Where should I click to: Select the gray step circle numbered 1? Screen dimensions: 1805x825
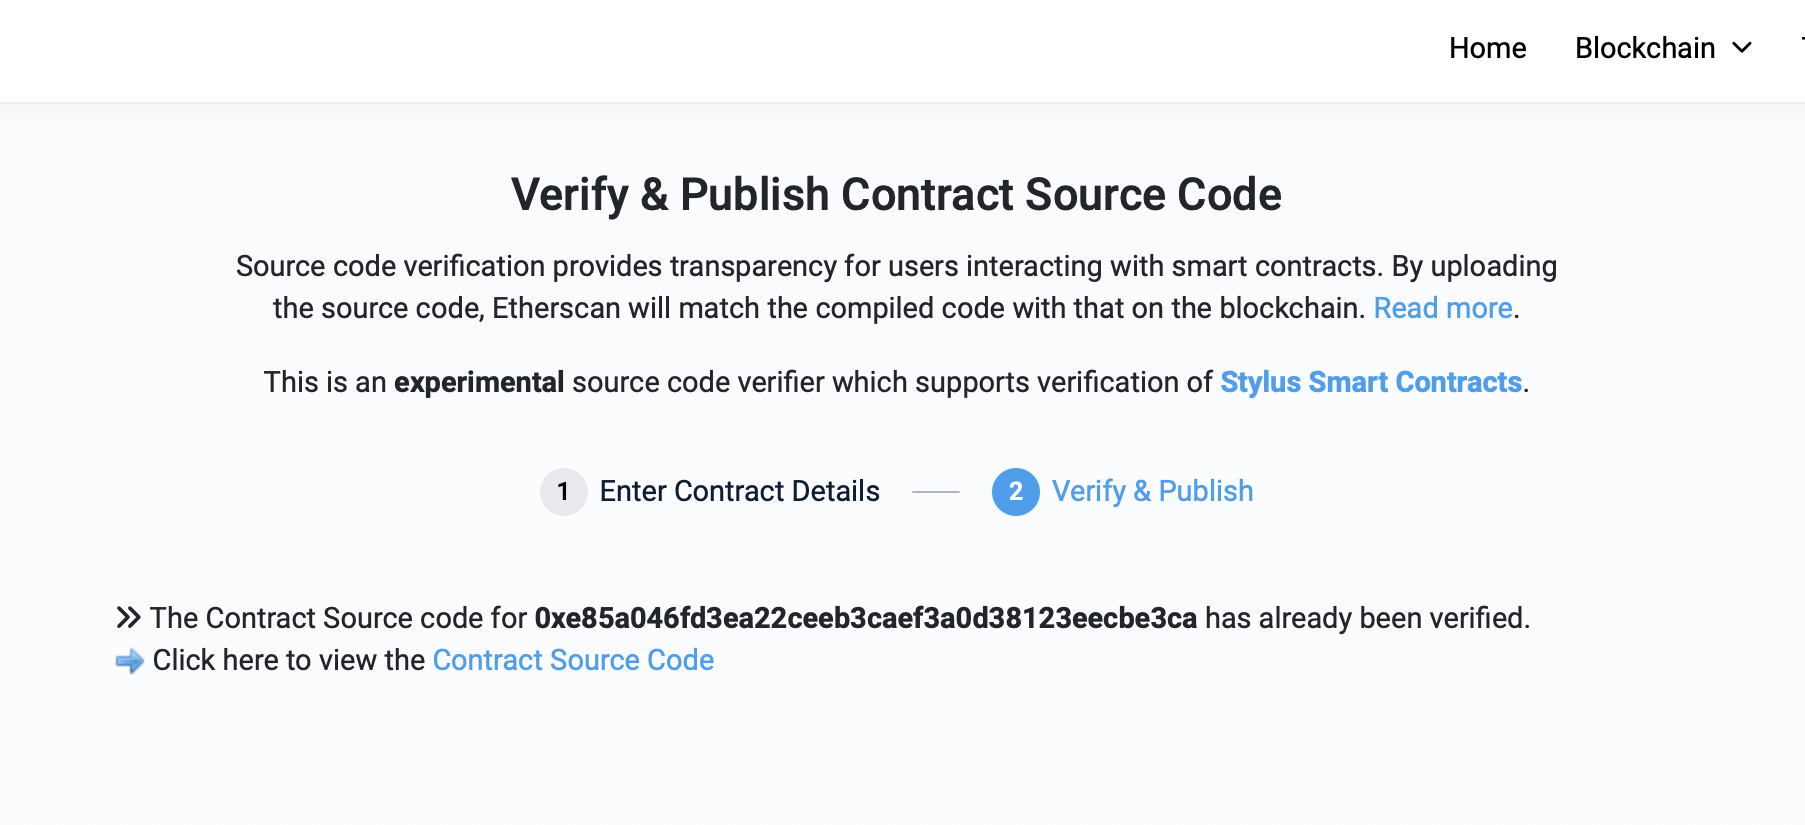[x=563, y=492]
